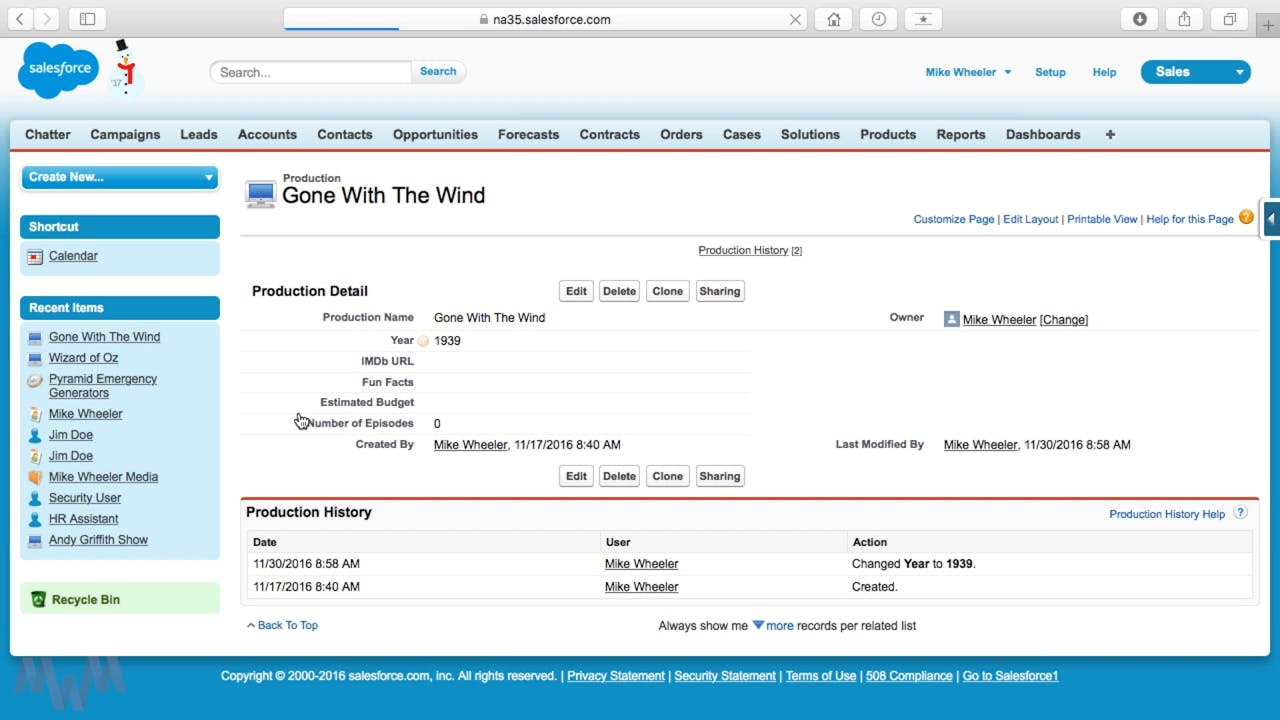This screenshot has width=1280, height=720.
Task: Open the Campaigns tab
Action: point(125,134)
